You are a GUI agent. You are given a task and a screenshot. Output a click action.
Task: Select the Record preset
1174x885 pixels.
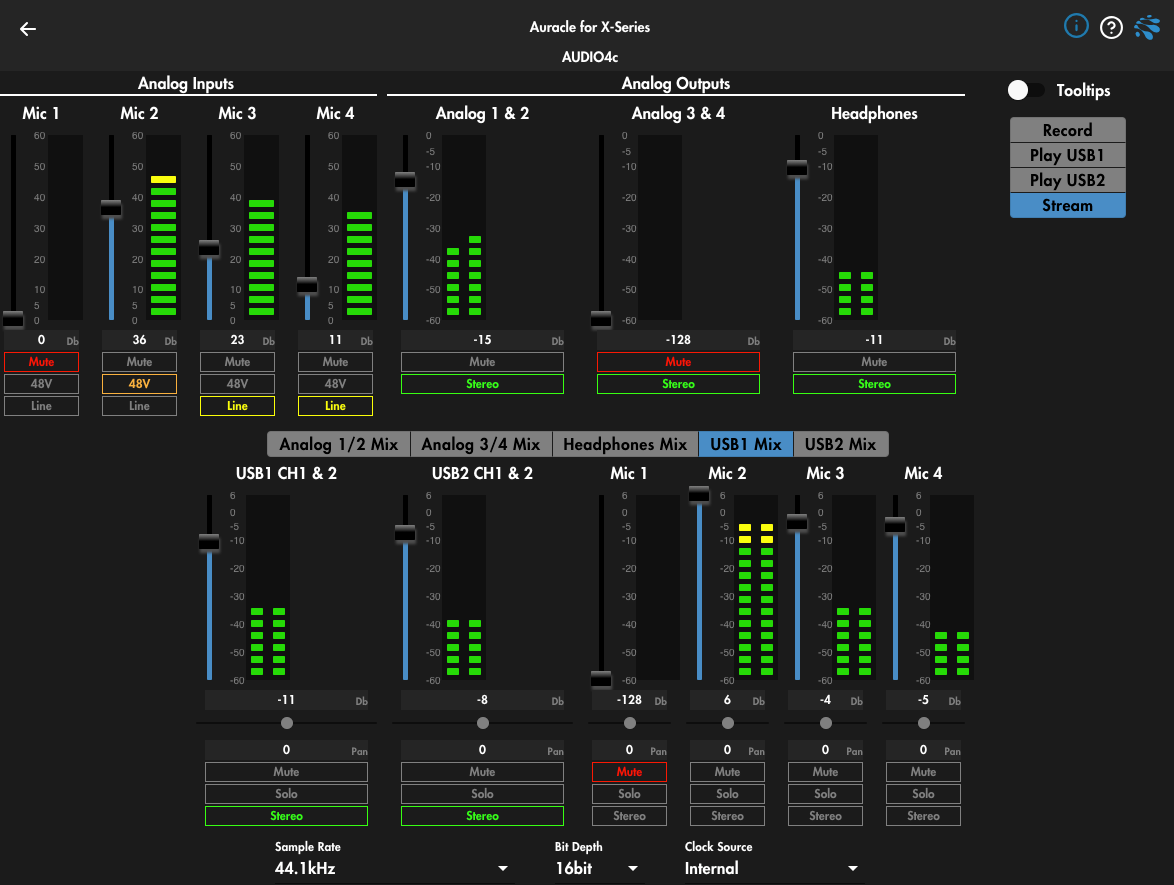[x=1068, y=130]
